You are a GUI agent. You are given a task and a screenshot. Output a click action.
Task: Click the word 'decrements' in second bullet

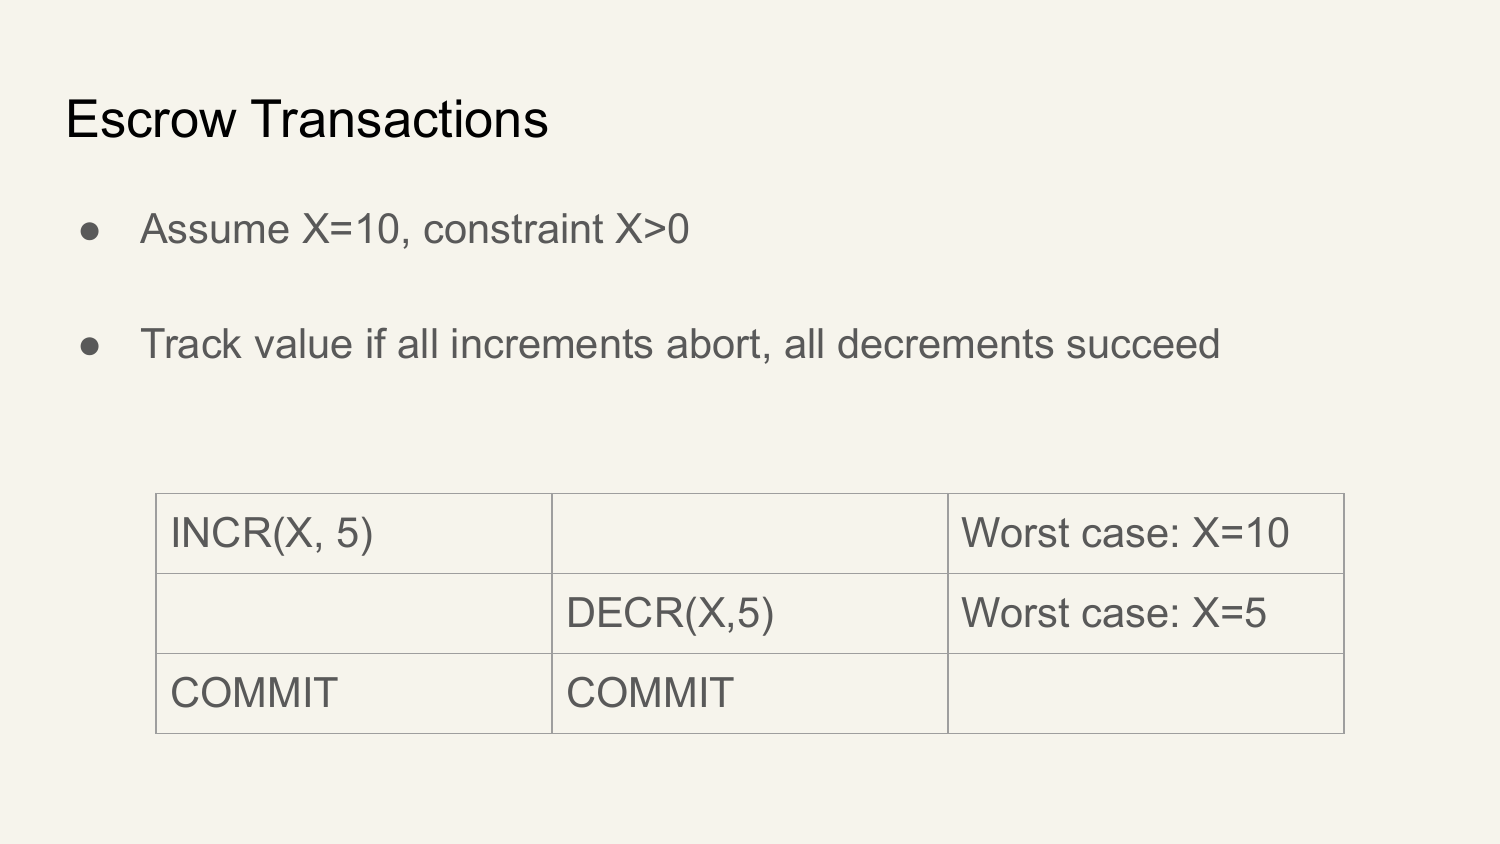(x=946, y=344)
